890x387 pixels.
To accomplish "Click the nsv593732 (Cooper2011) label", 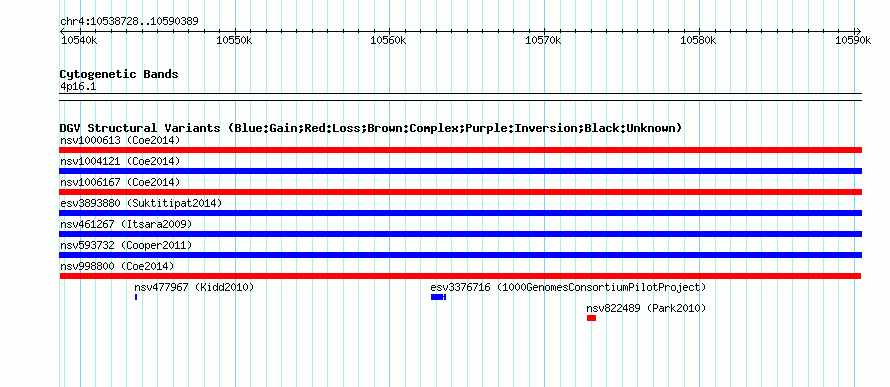I will tap(126, 245).
